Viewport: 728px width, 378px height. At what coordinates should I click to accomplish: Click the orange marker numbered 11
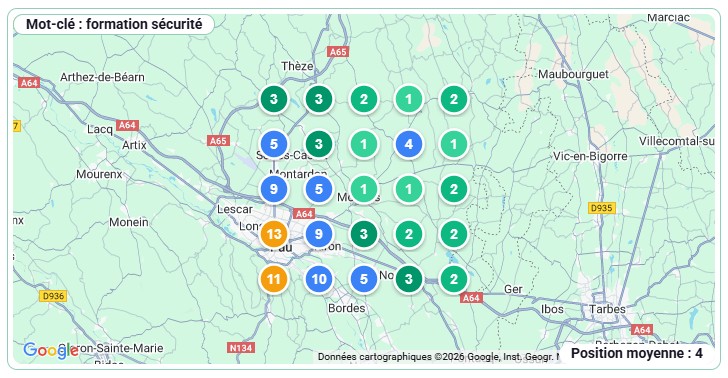[x=273, y=279]
